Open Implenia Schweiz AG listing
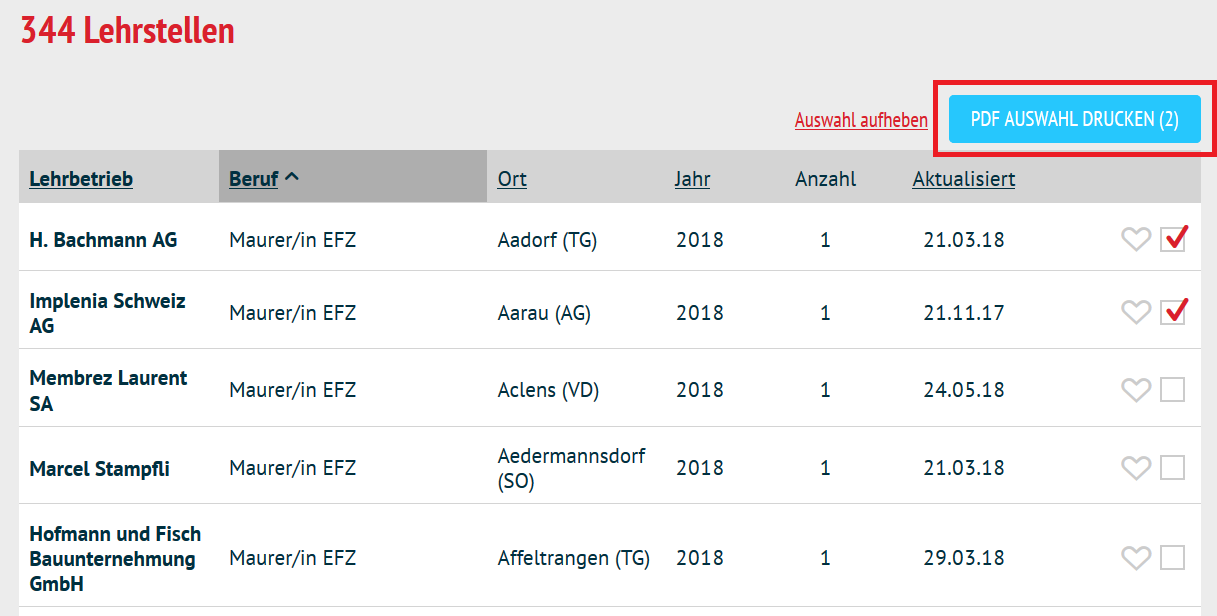The image size is (1217, 616). point(107,313)
